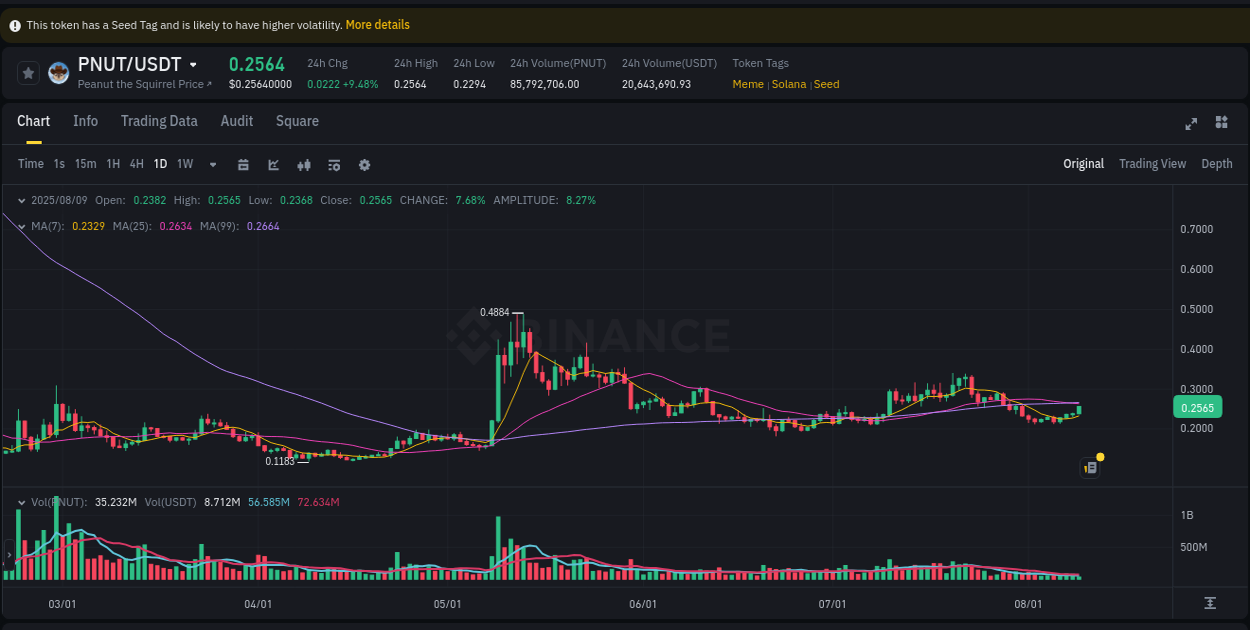
Task: Open the chart settings gear icon
Action: coord(364,164)
